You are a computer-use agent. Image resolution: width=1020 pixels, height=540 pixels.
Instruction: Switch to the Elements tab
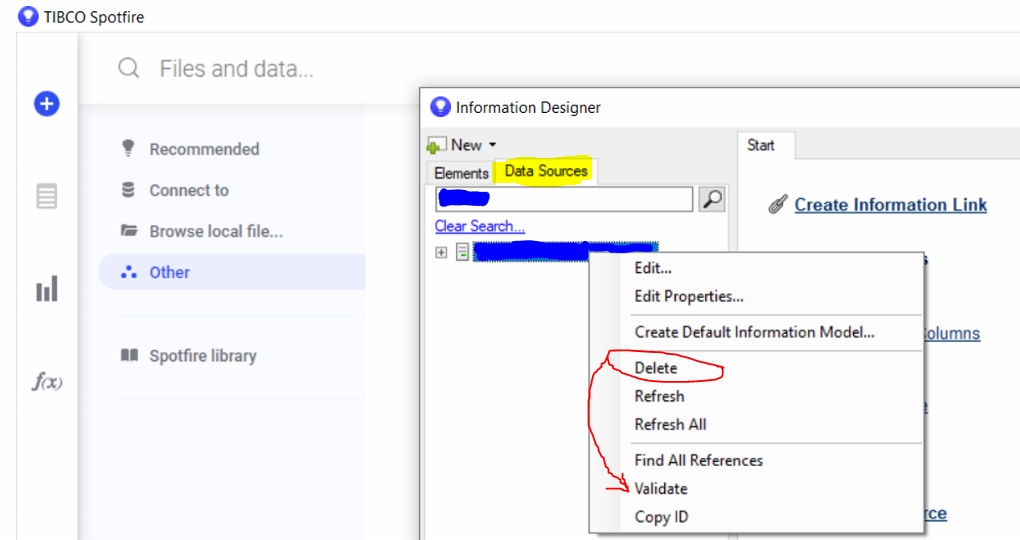pyautogui.click(x=461, y=173)
